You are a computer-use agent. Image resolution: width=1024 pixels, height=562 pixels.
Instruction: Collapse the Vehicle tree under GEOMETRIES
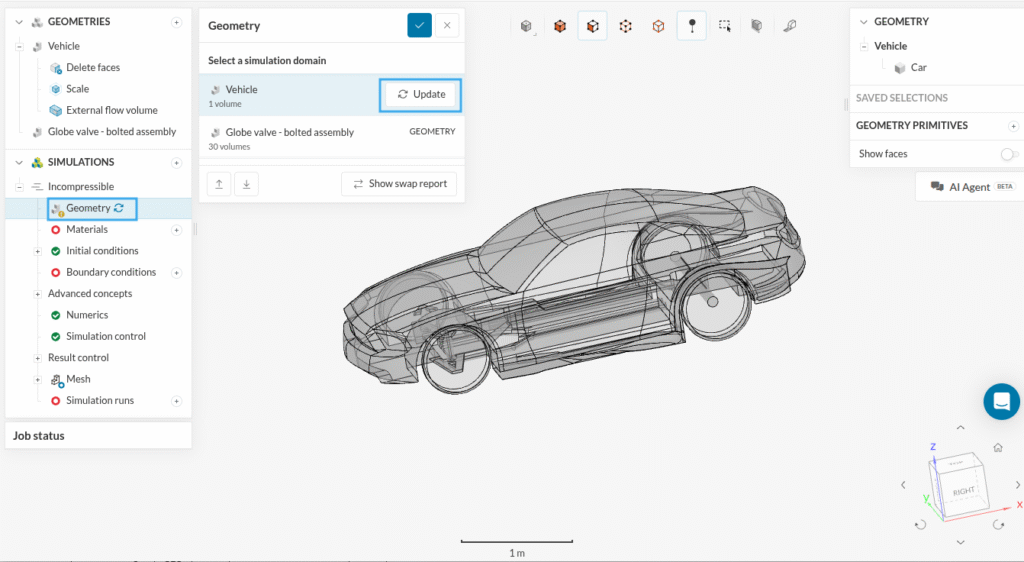pos(20,46)
